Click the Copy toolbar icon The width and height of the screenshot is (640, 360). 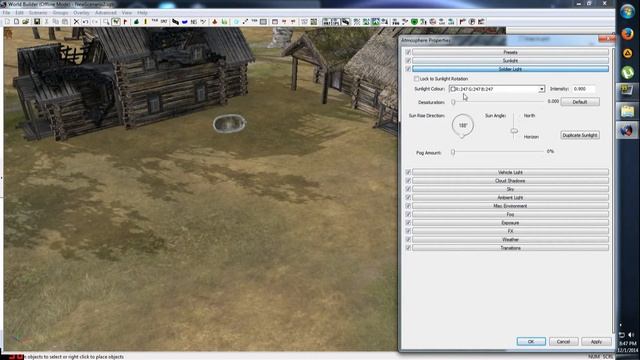tap(56, 22)
